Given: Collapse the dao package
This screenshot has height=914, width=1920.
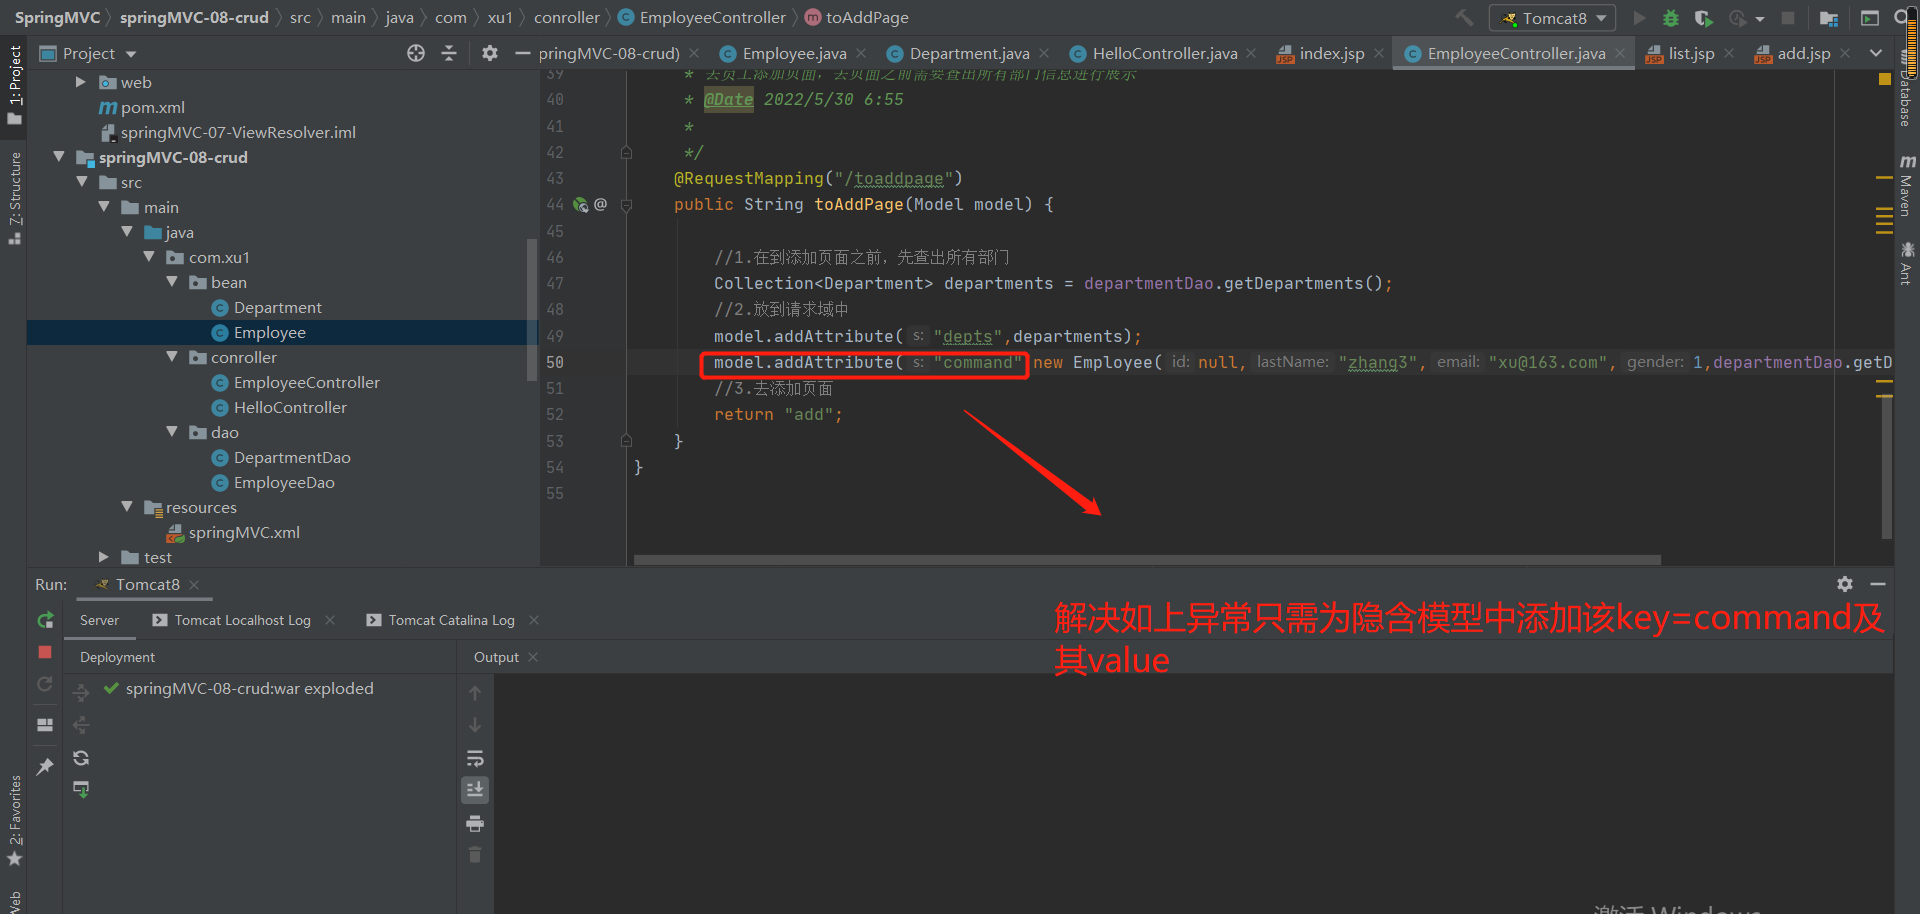Looking at the screenshot, I should 172,432.
